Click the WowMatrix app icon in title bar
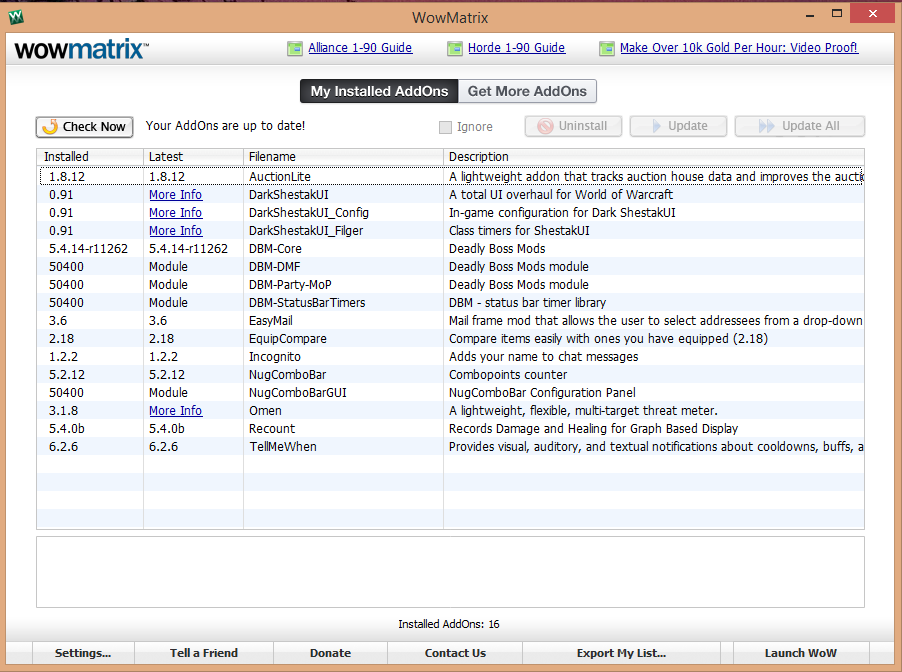 [16, 17]
